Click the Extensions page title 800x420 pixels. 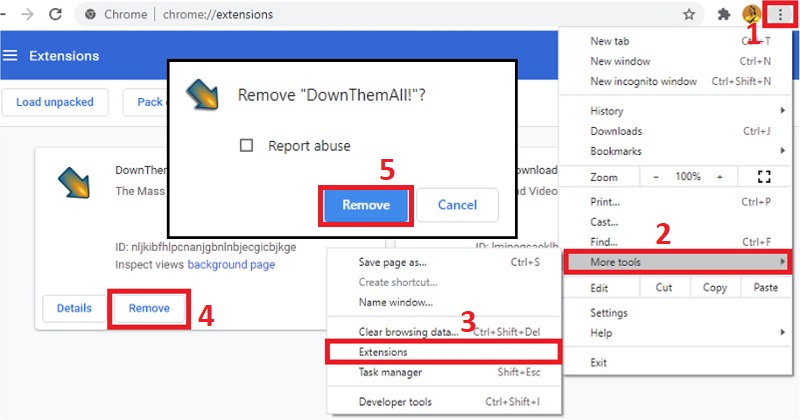[64, 56]
